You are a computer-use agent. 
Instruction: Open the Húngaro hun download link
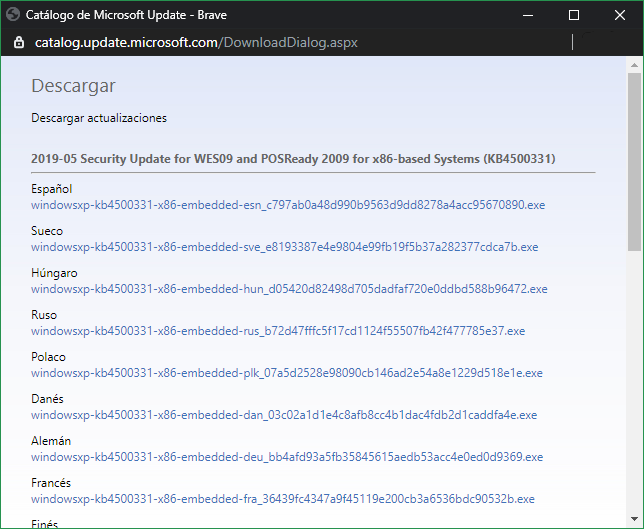(x=289, y=289)
